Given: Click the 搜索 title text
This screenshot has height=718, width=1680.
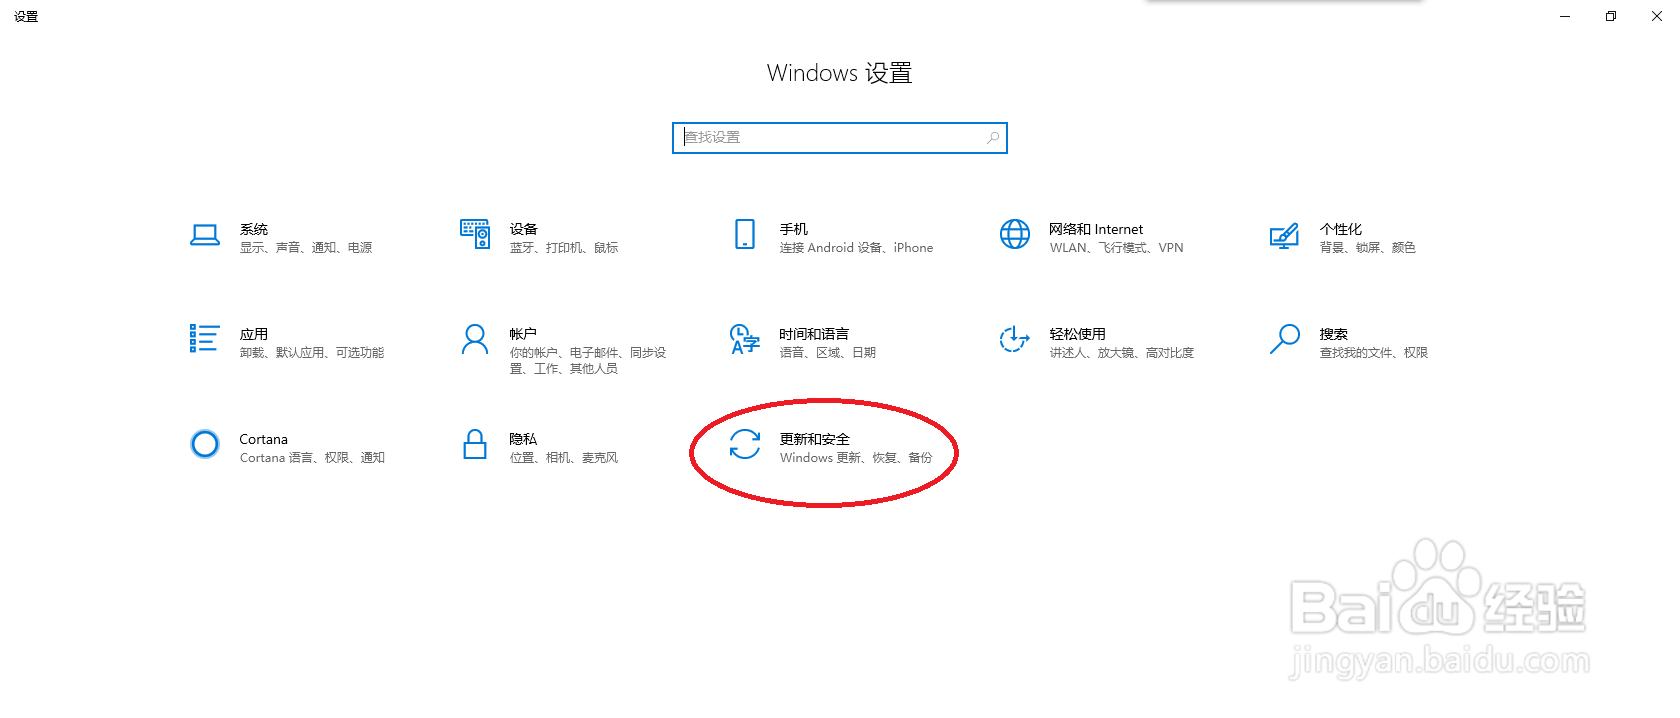Looking at the screenshot, I should pos(1333,334).
